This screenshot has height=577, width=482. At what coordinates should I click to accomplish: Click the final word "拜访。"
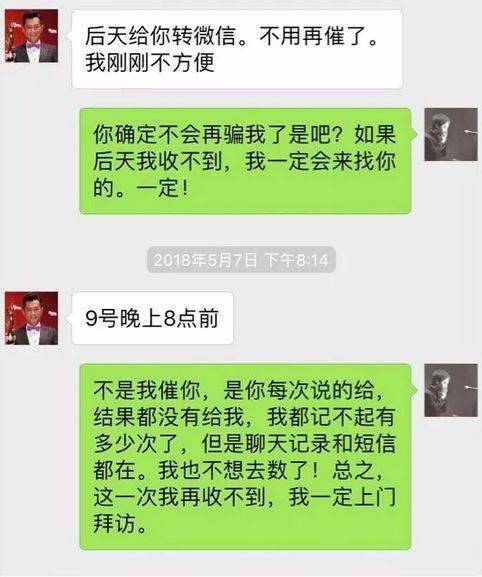[x=120, y=523]
